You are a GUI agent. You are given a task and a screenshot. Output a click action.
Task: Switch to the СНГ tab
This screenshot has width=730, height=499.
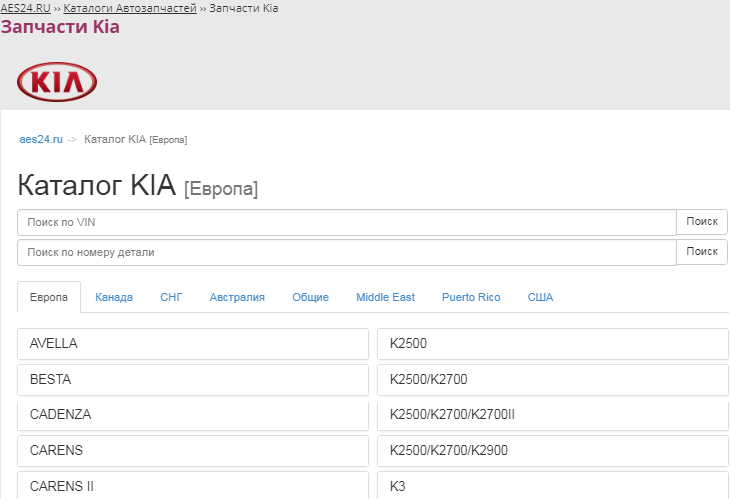pos(171,297)
